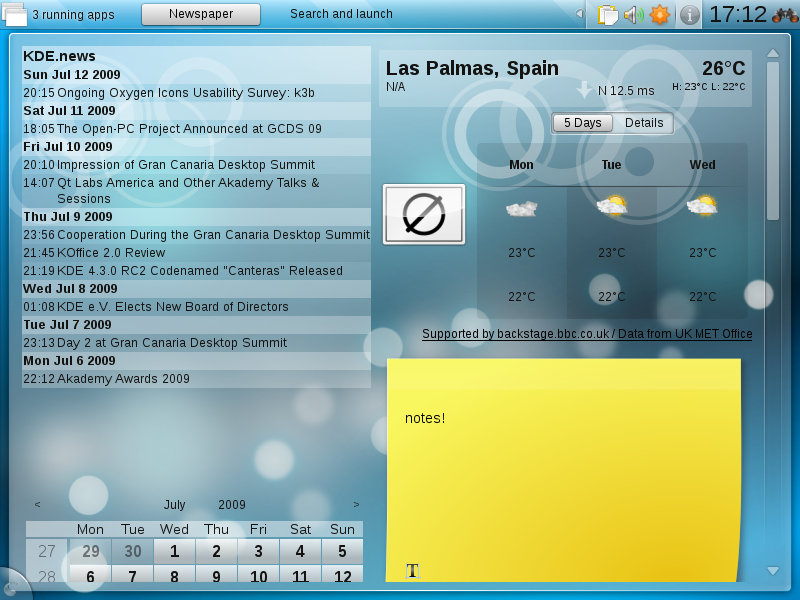Viewport: 800px width, 600px height.
Task: Open the Newspaper activity button
Action: click(x=201, y=14)
